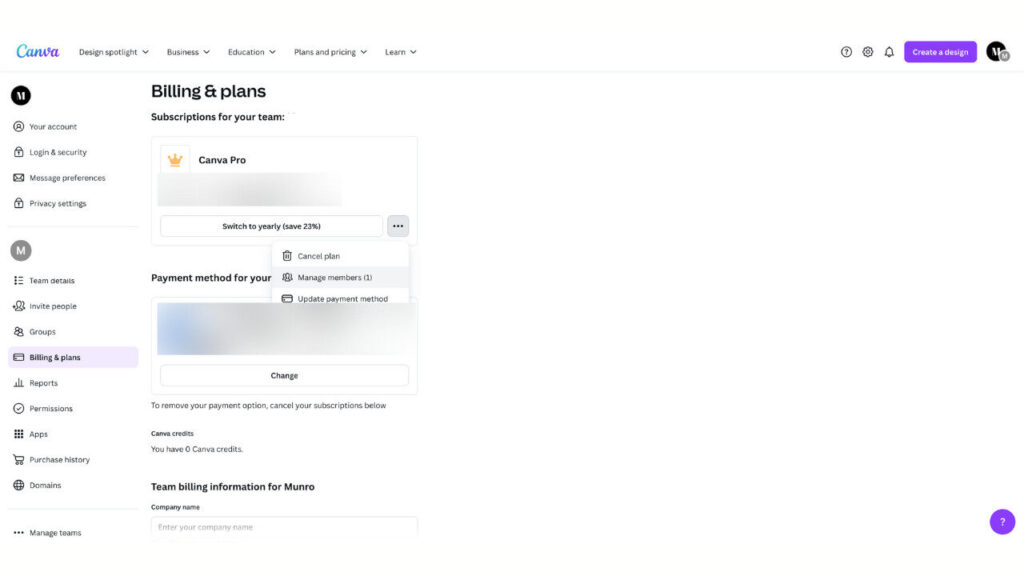
Task: Click the Billing & plans card icon
Action: [19, 357]
